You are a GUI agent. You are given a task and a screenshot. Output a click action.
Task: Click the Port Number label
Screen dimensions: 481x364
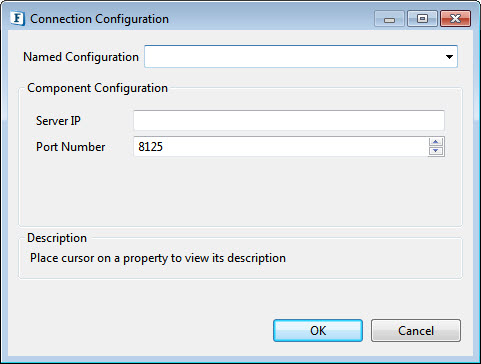tap(71, 147)
